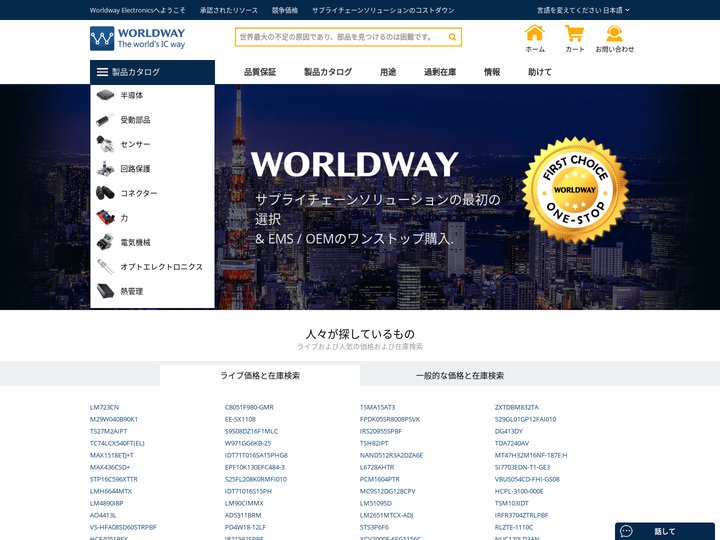Image resolution: width=720 pixels, height=540 pixels.
Task: Open part link PCM1604PTR
Action: pos(380,479)
